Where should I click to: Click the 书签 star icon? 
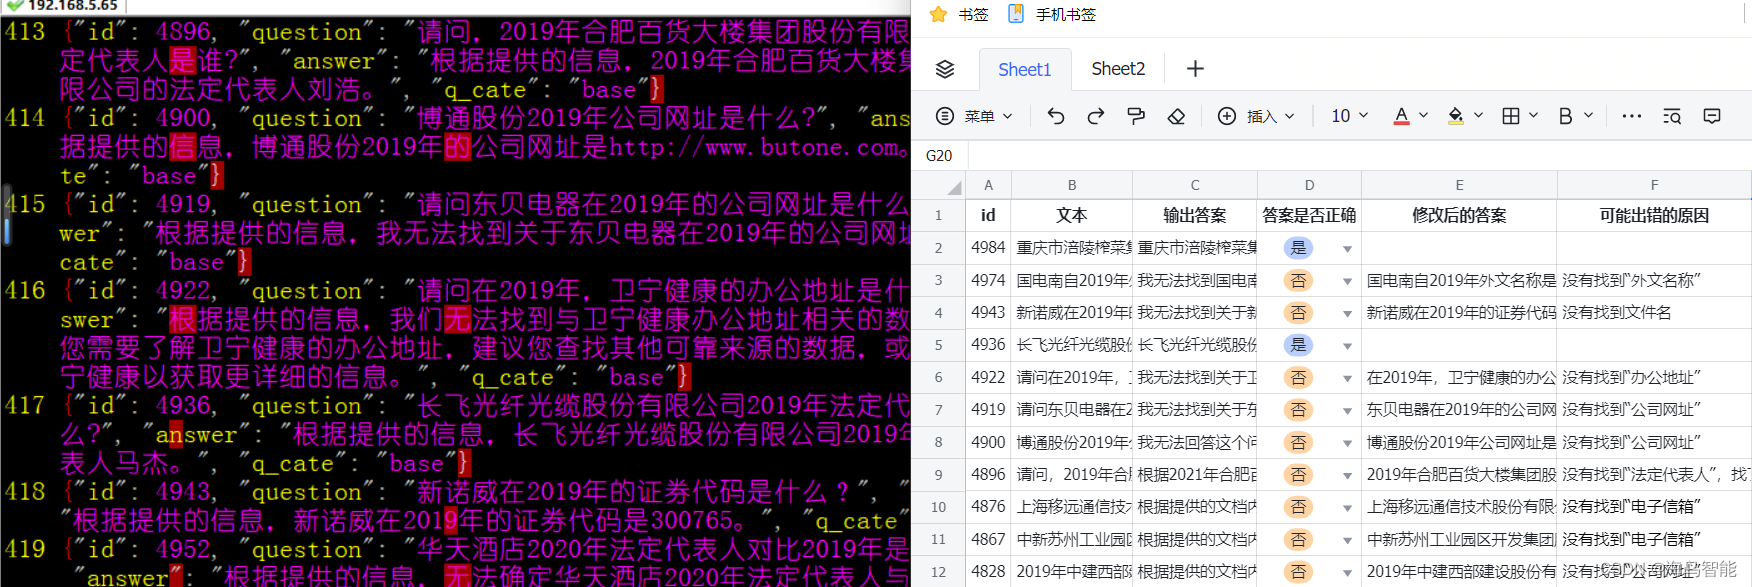click(938, 14)
